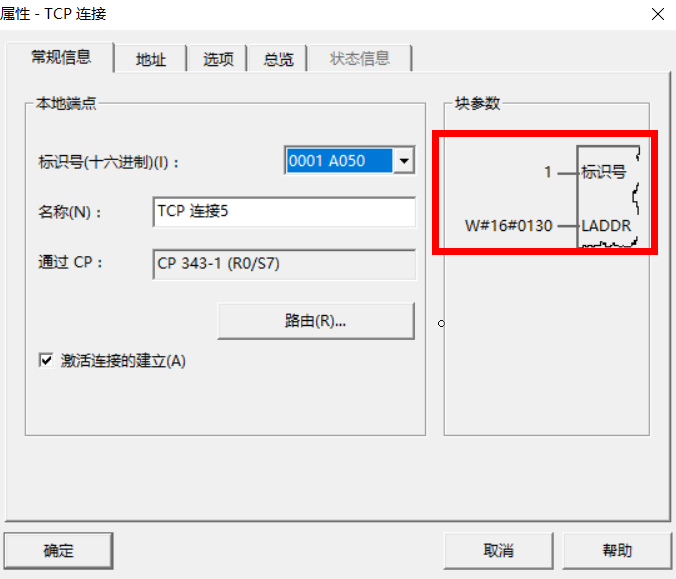Click the greyed-out 状态信息 tab

tap(360, 59)
